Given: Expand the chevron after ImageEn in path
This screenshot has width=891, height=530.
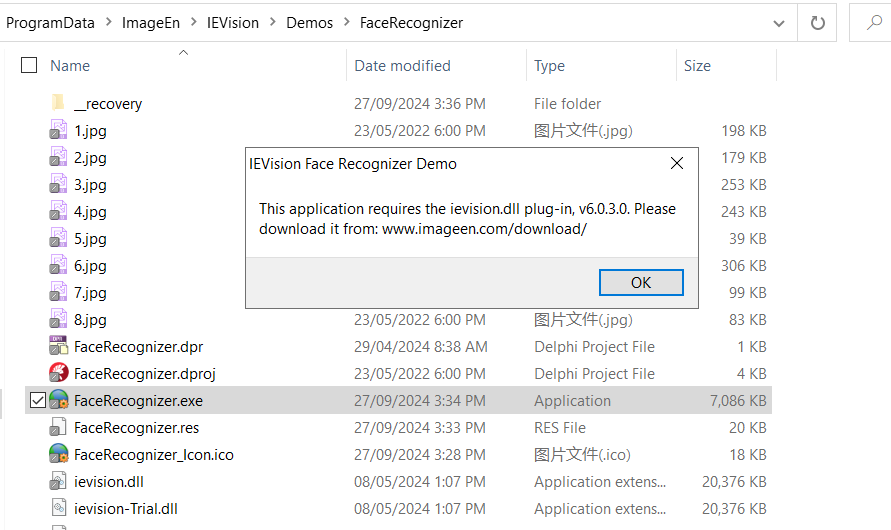Looking at the screenshot, I should click(x=194, y=22).
